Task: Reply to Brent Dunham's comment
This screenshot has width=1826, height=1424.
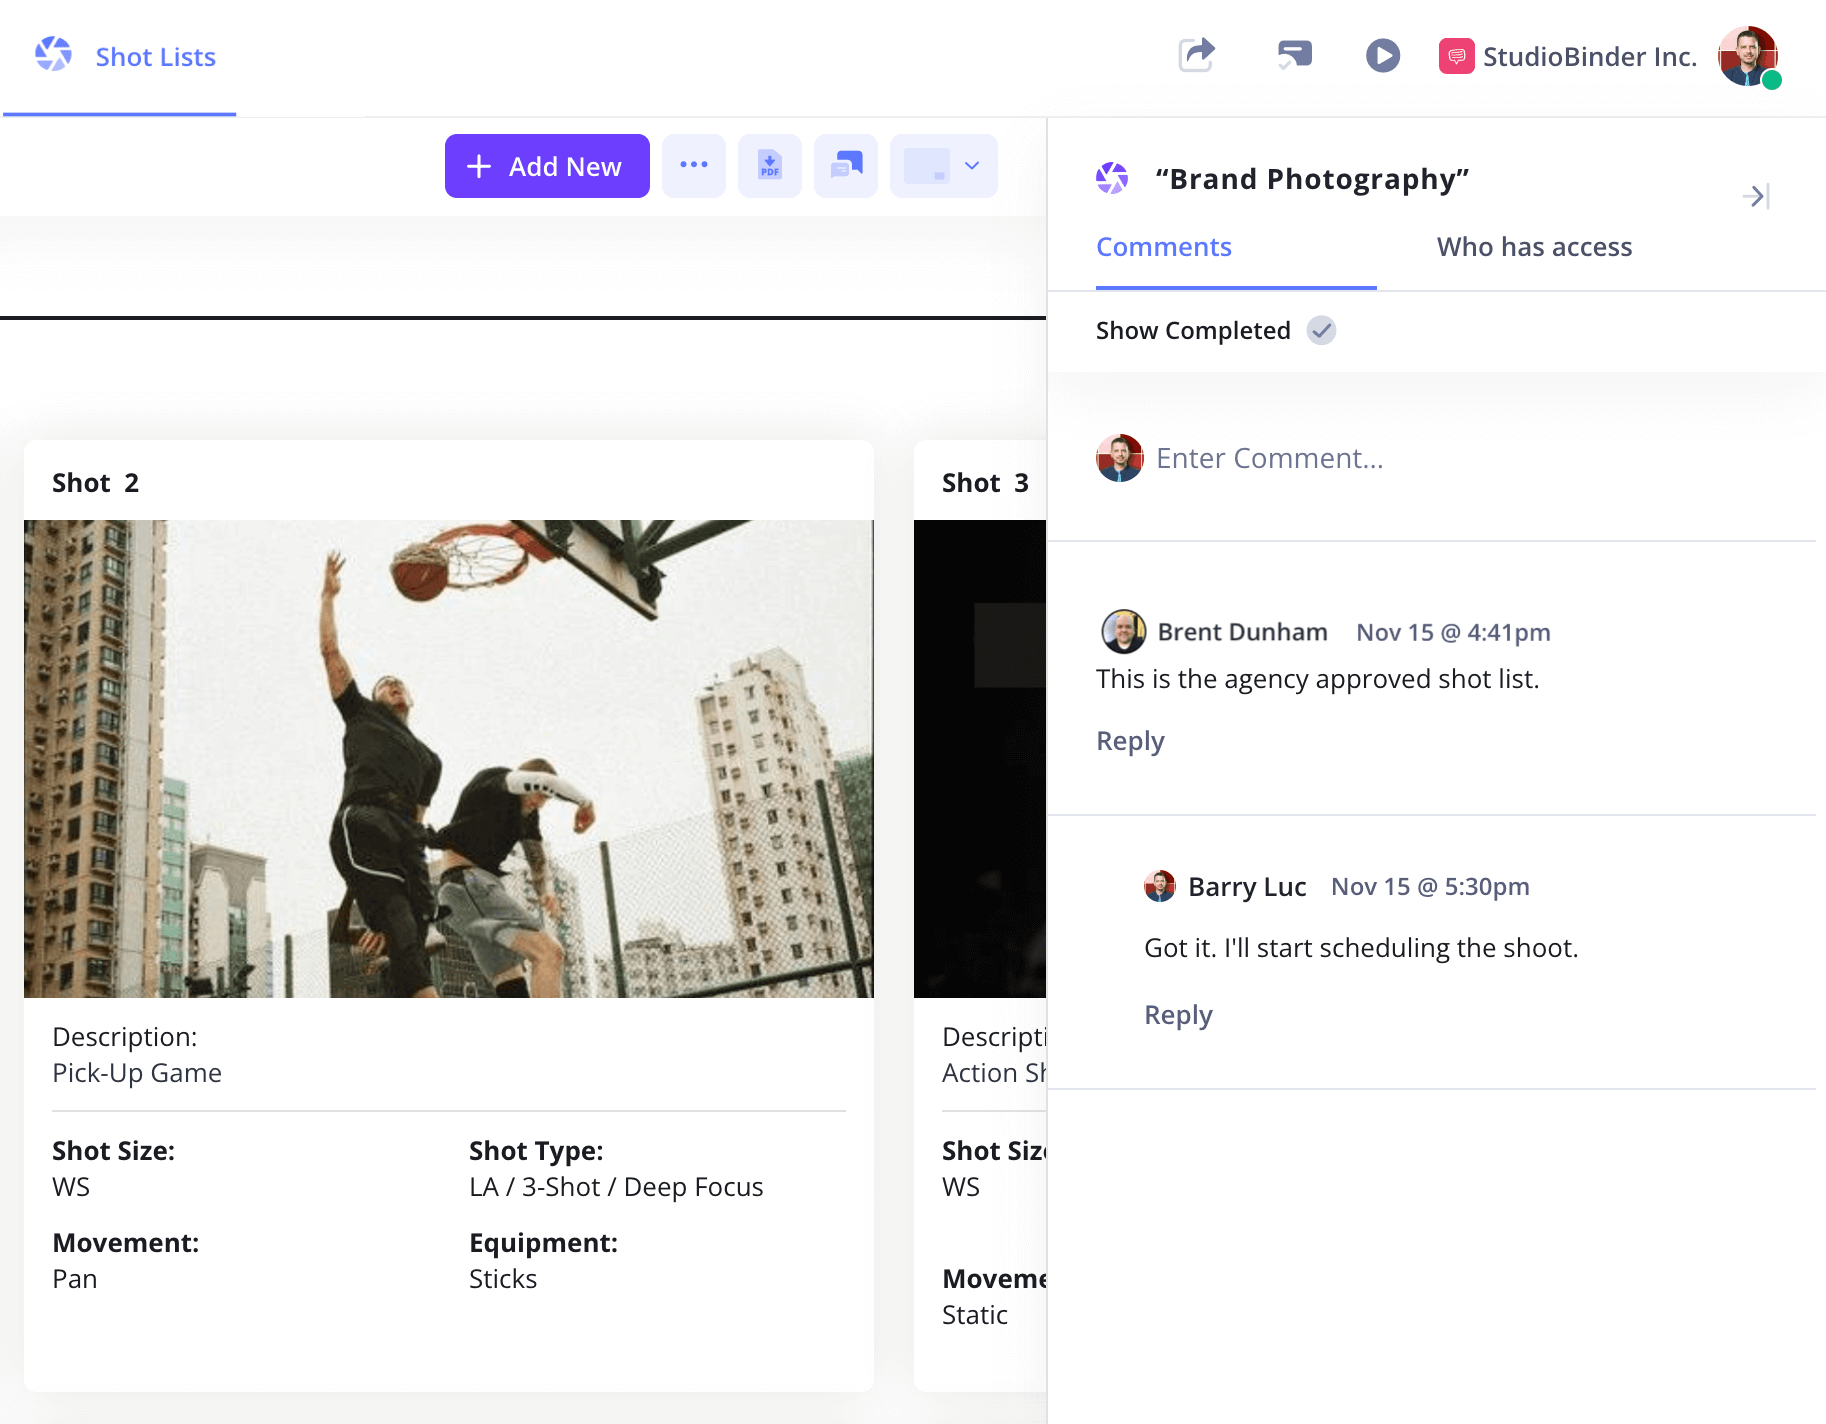Action: (1130, 741)
